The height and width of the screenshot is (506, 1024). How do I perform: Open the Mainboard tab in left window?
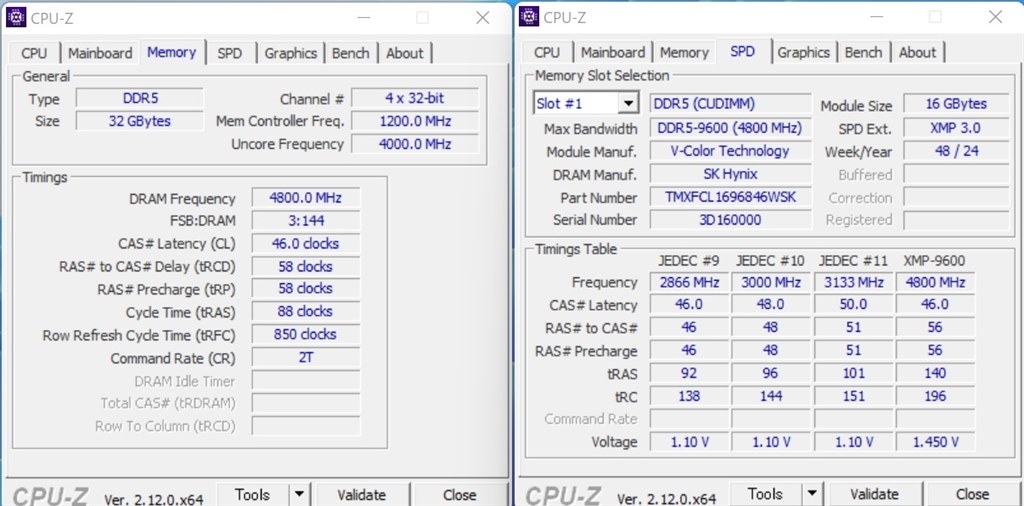click(100, 53)
